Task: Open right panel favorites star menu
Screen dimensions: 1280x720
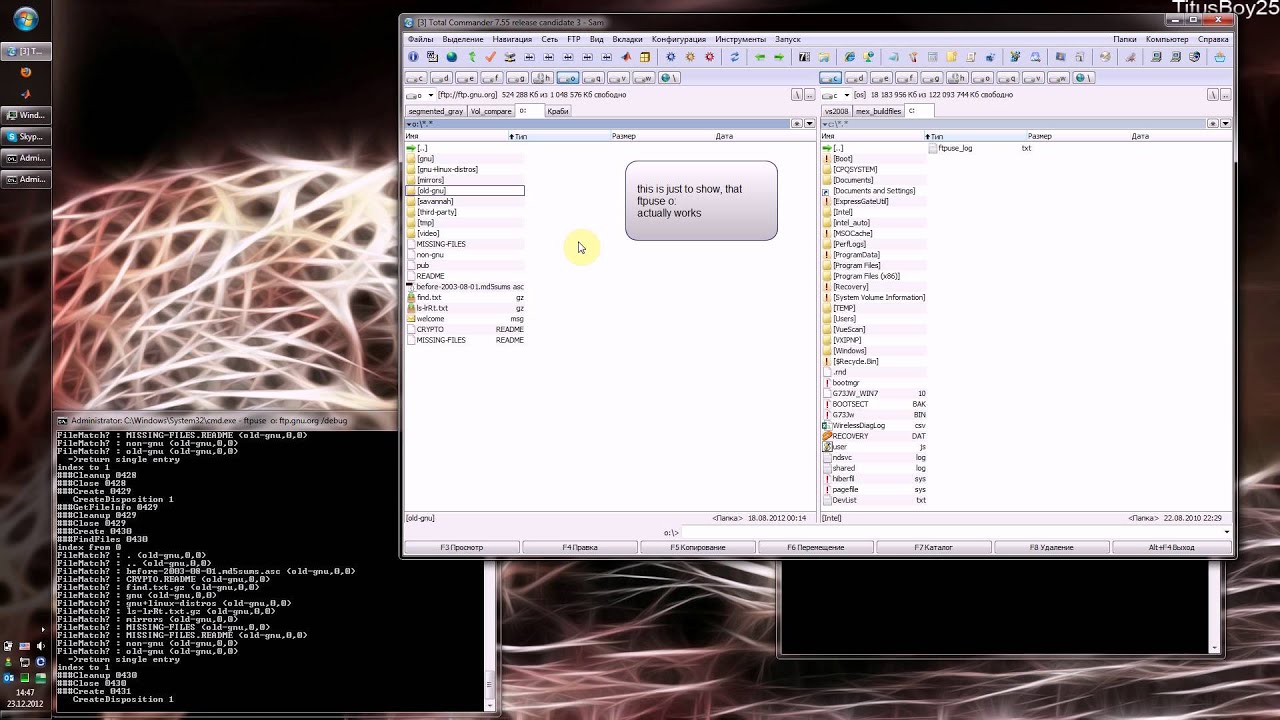Action: pos(1213,124)
